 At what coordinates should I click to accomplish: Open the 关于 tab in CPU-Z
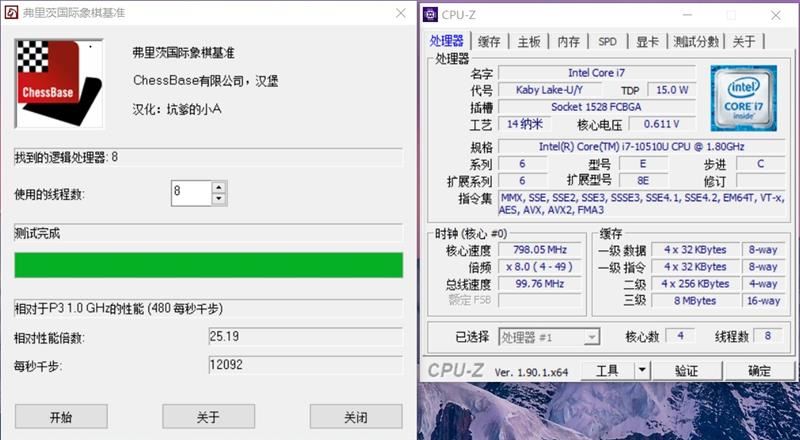coord(744,42)
